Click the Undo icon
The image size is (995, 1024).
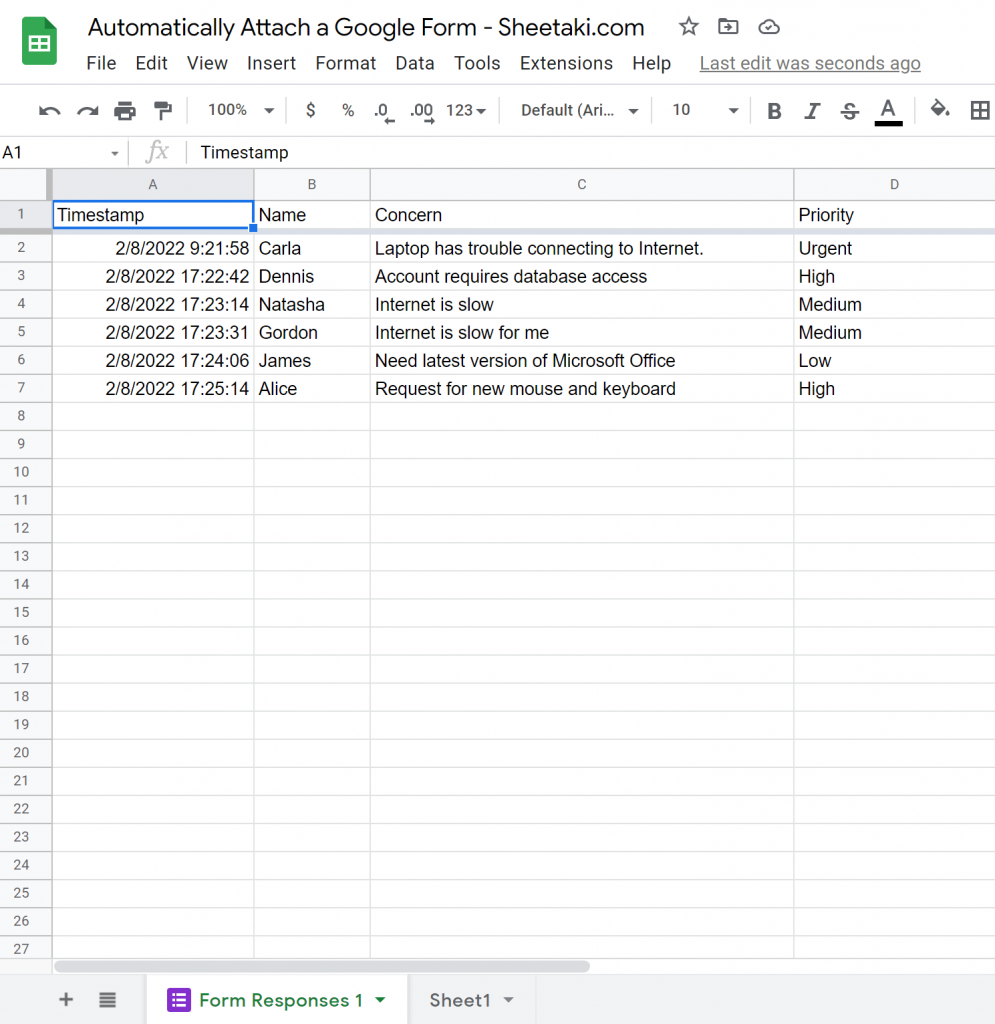pos(49,110)
